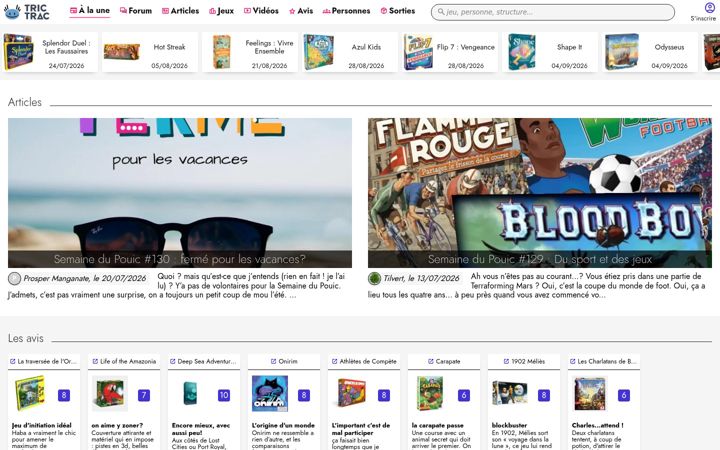Open Flip 7: Vengeance release card

point(450,52)
